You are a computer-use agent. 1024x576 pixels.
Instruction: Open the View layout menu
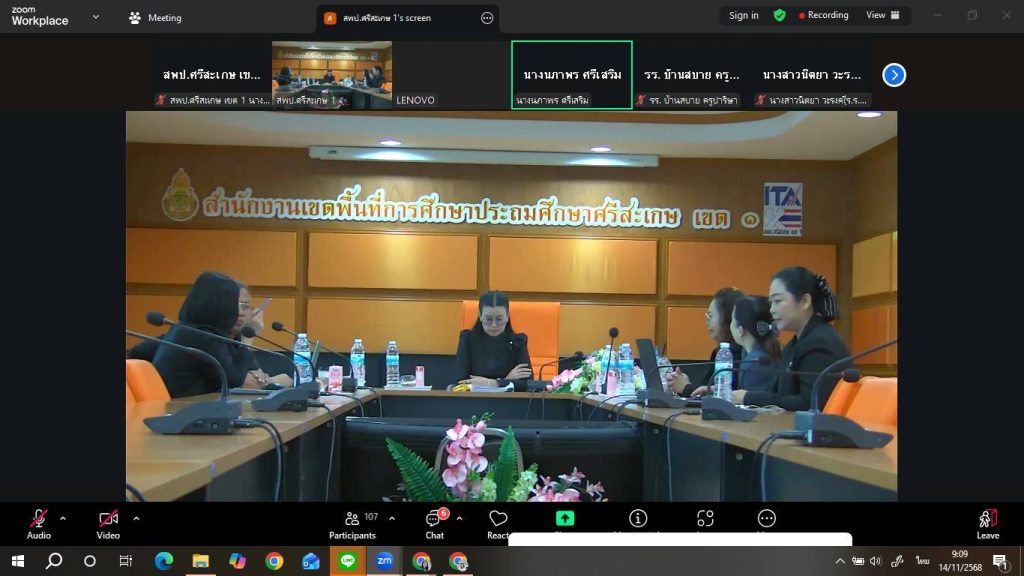pyautogui.click(x=882, y=15)
